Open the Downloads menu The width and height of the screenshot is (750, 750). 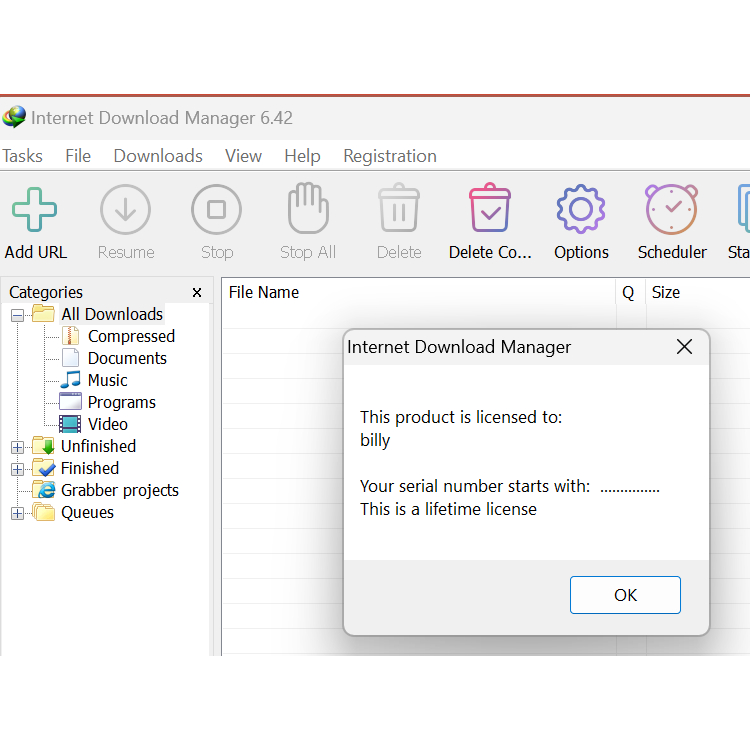158,156
